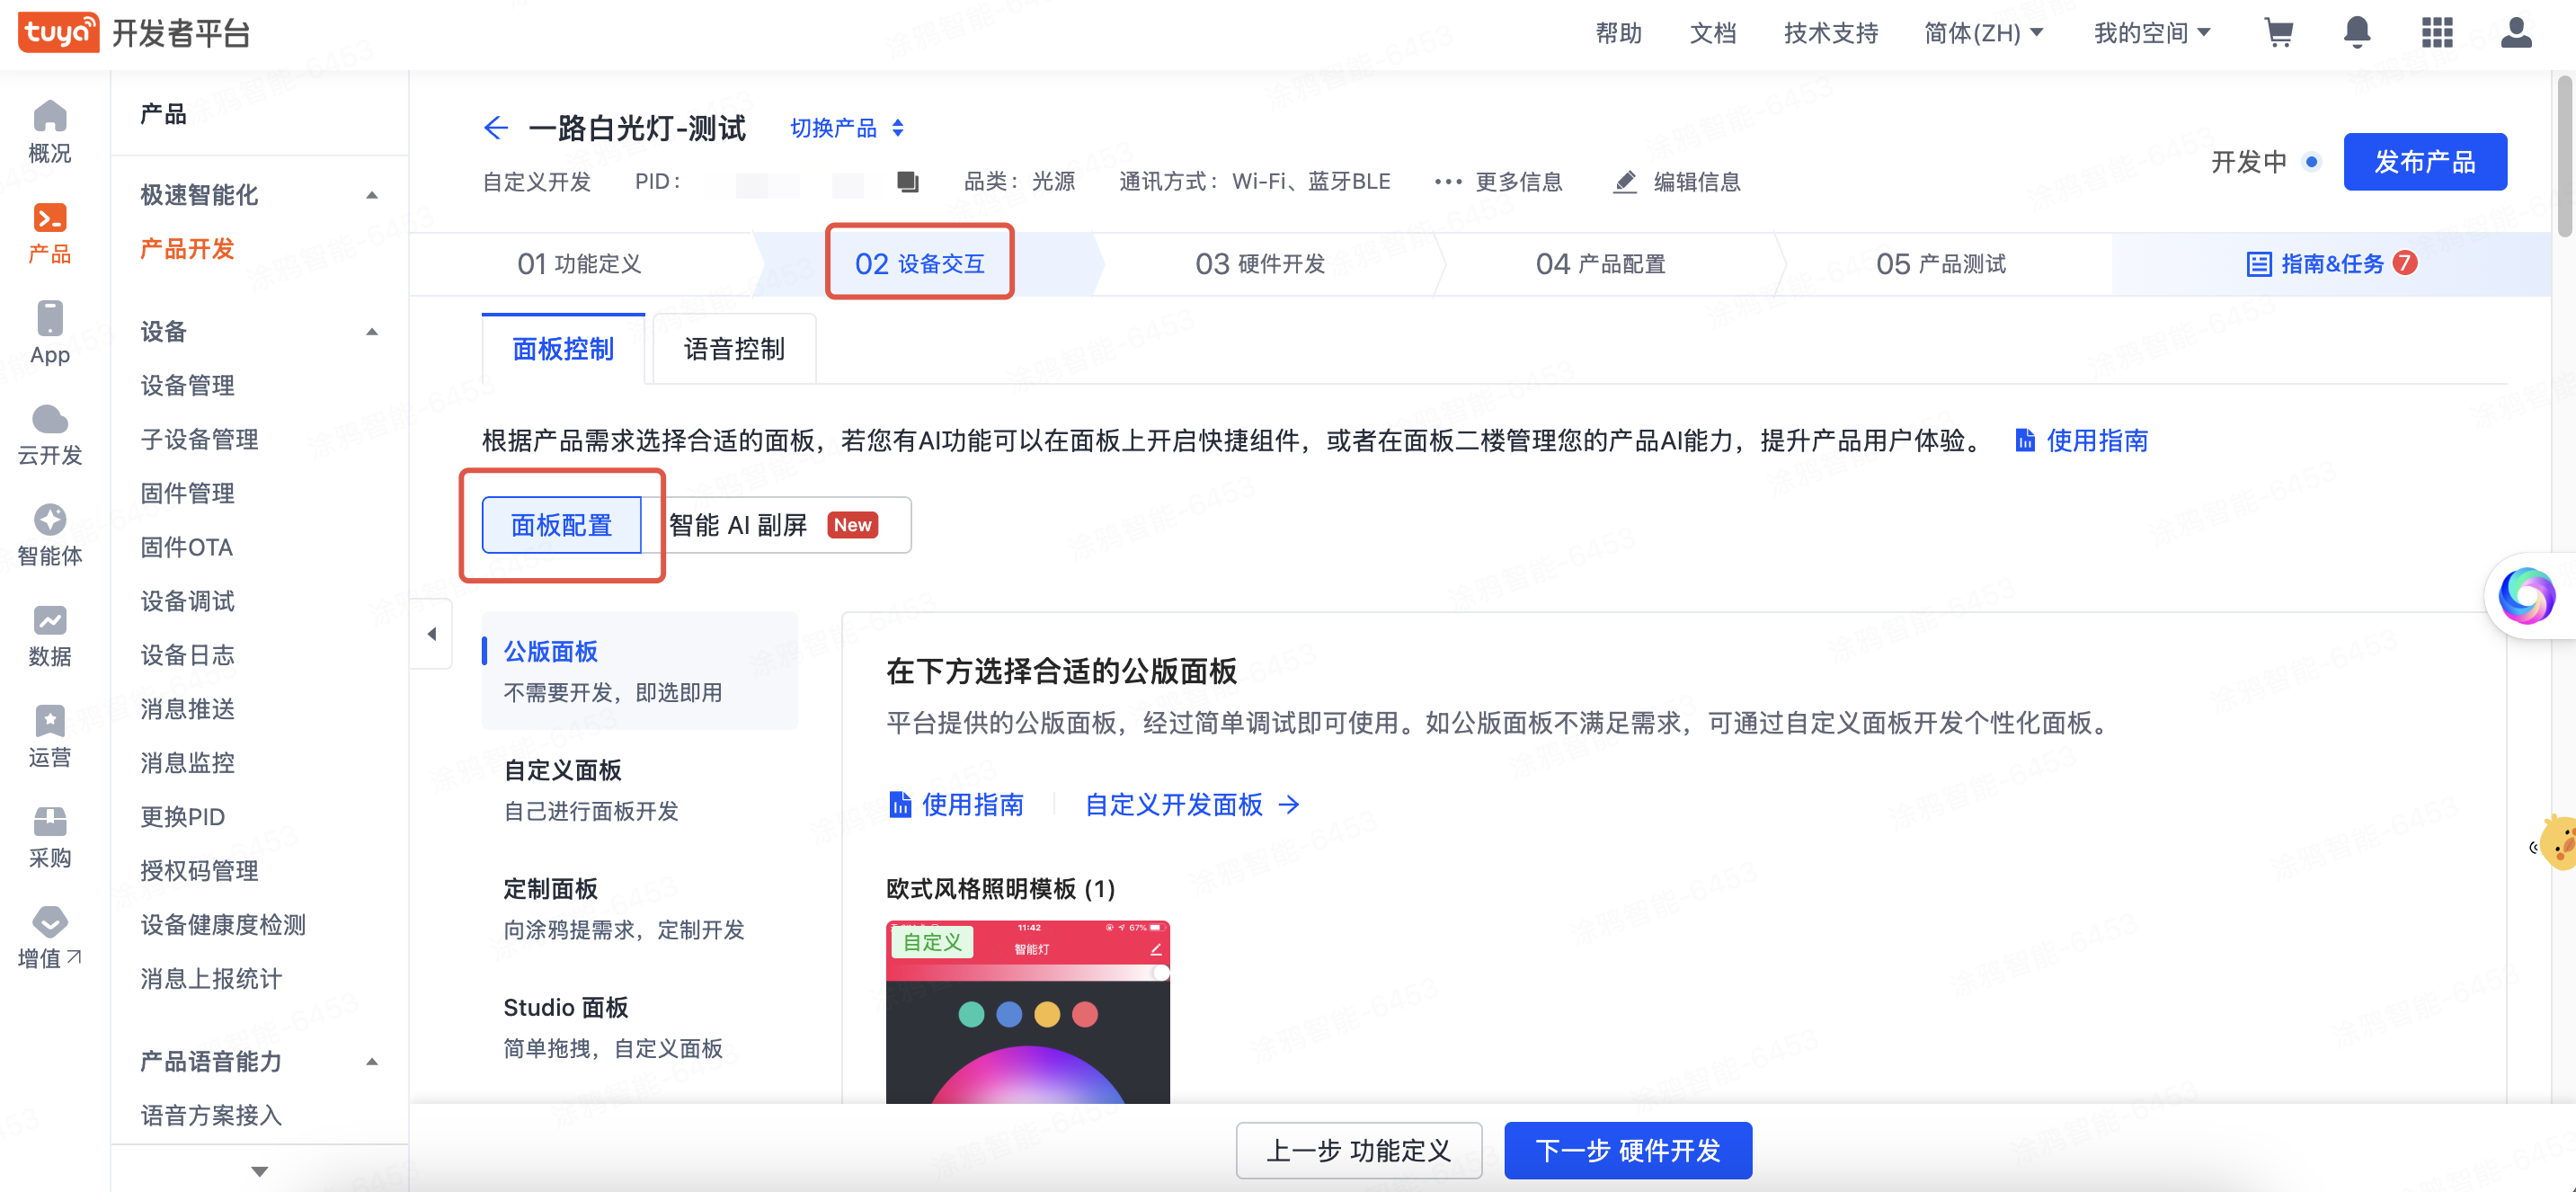Select the 自定义面板 panel option
The width and height of the screenshot is (2576, 1192).
(640, 789)
